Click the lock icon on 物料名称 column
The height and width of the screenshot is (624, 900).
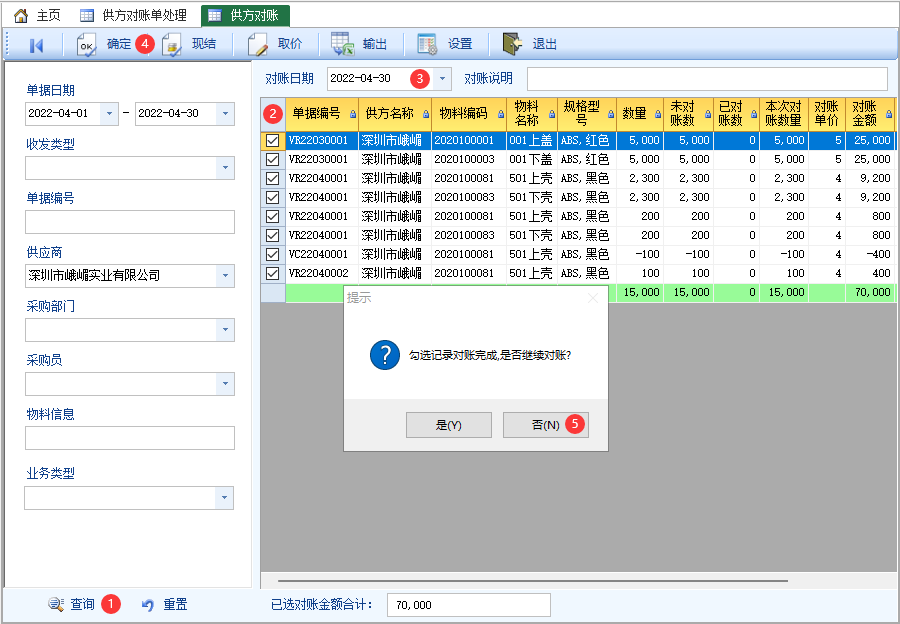coord(552,114)
